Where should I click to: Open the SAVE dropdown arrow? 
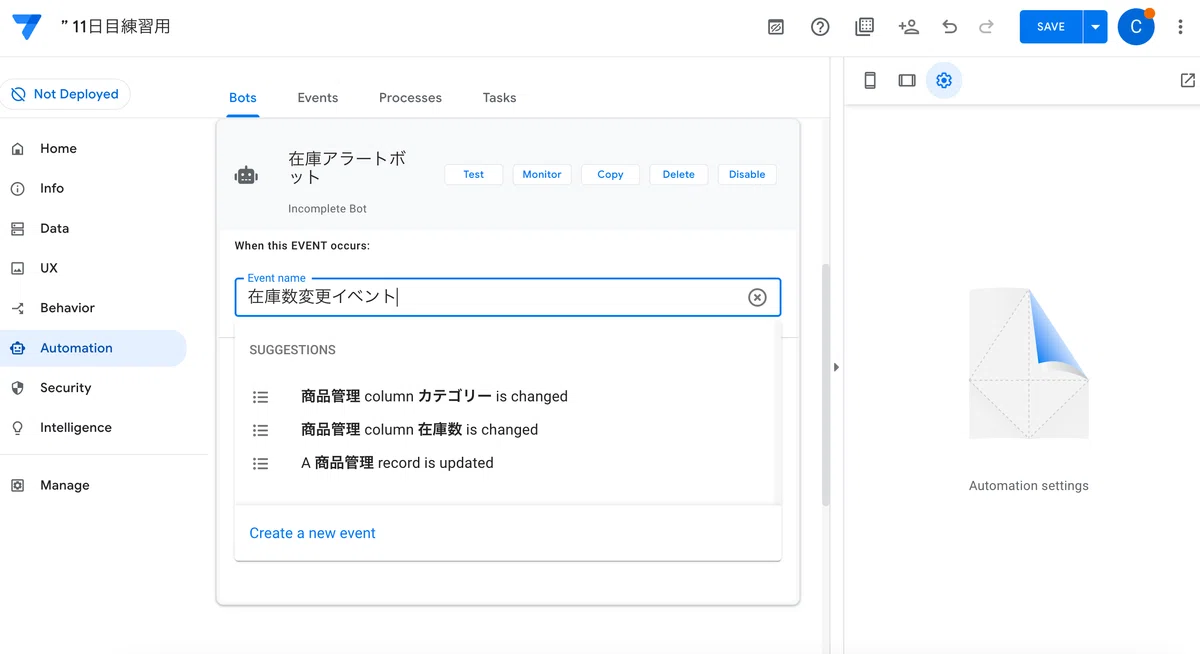coord(1096,27)
